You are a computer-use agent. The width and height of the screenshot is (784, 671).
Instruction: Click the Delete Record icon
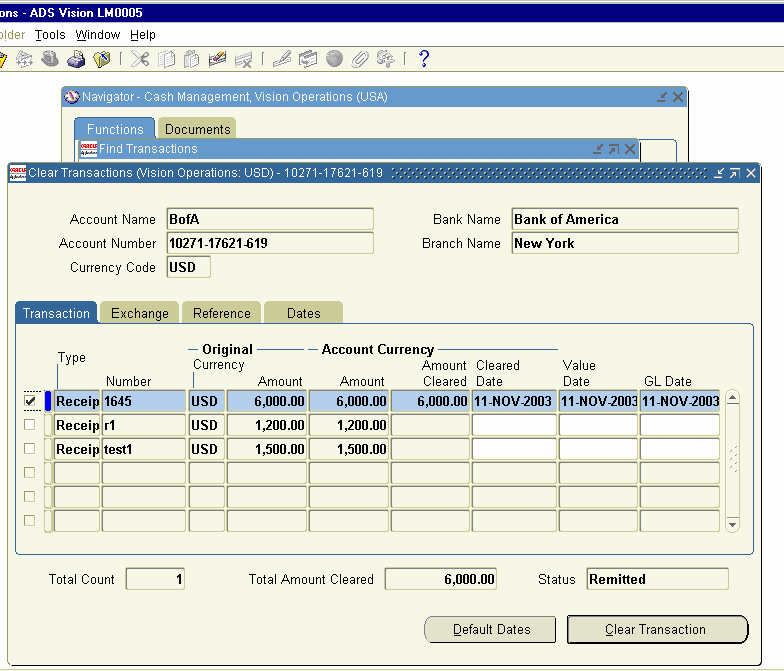[244, 59]
